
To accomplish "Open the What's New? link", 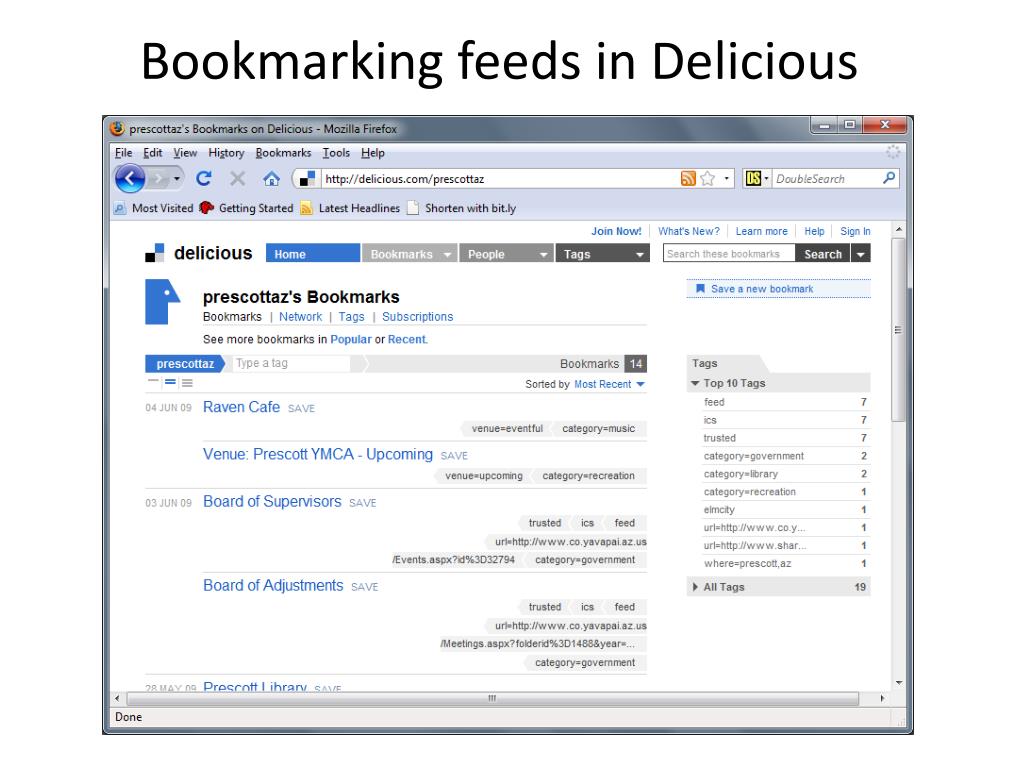I will point(689,231).
